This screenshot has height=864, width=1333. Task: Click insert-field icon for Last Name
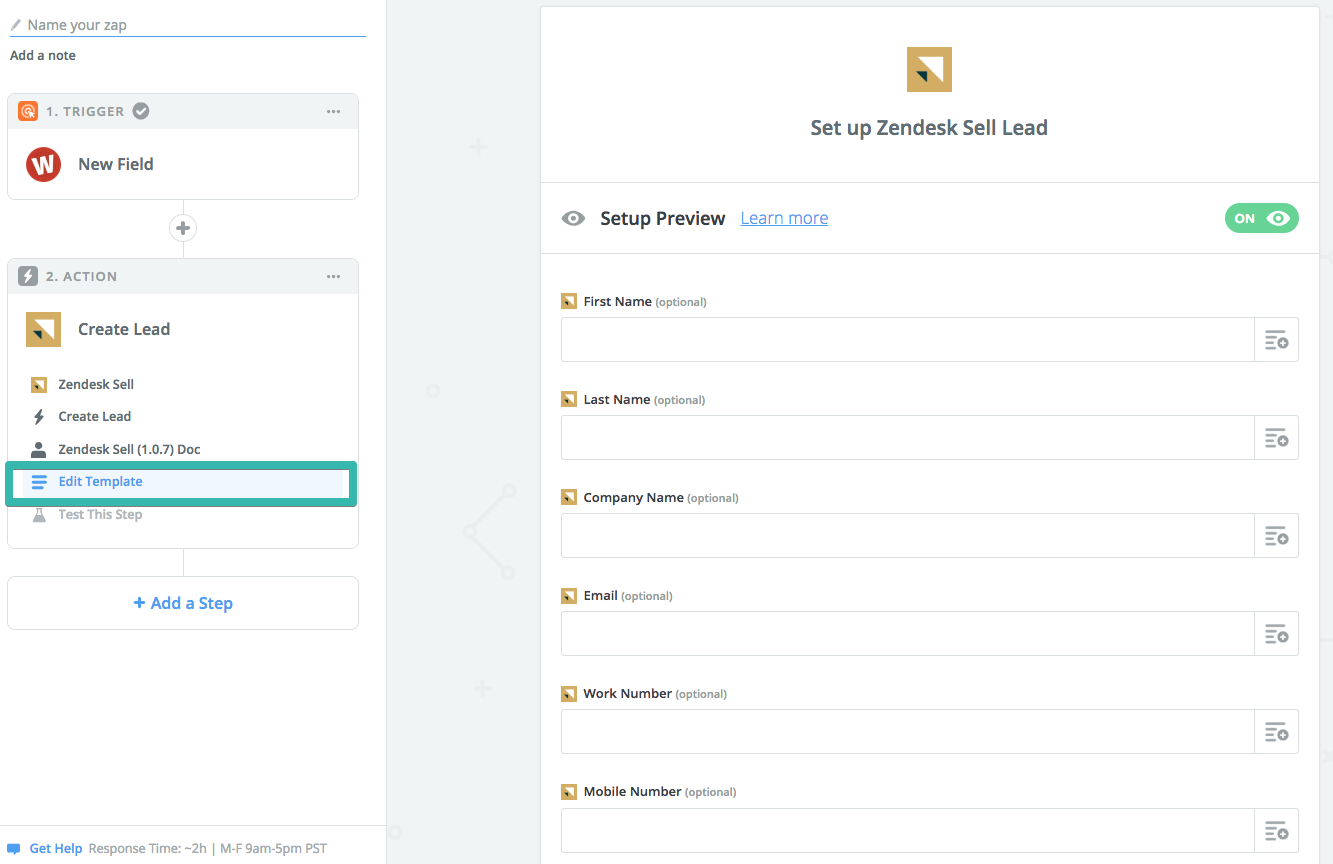point(1276,438)
